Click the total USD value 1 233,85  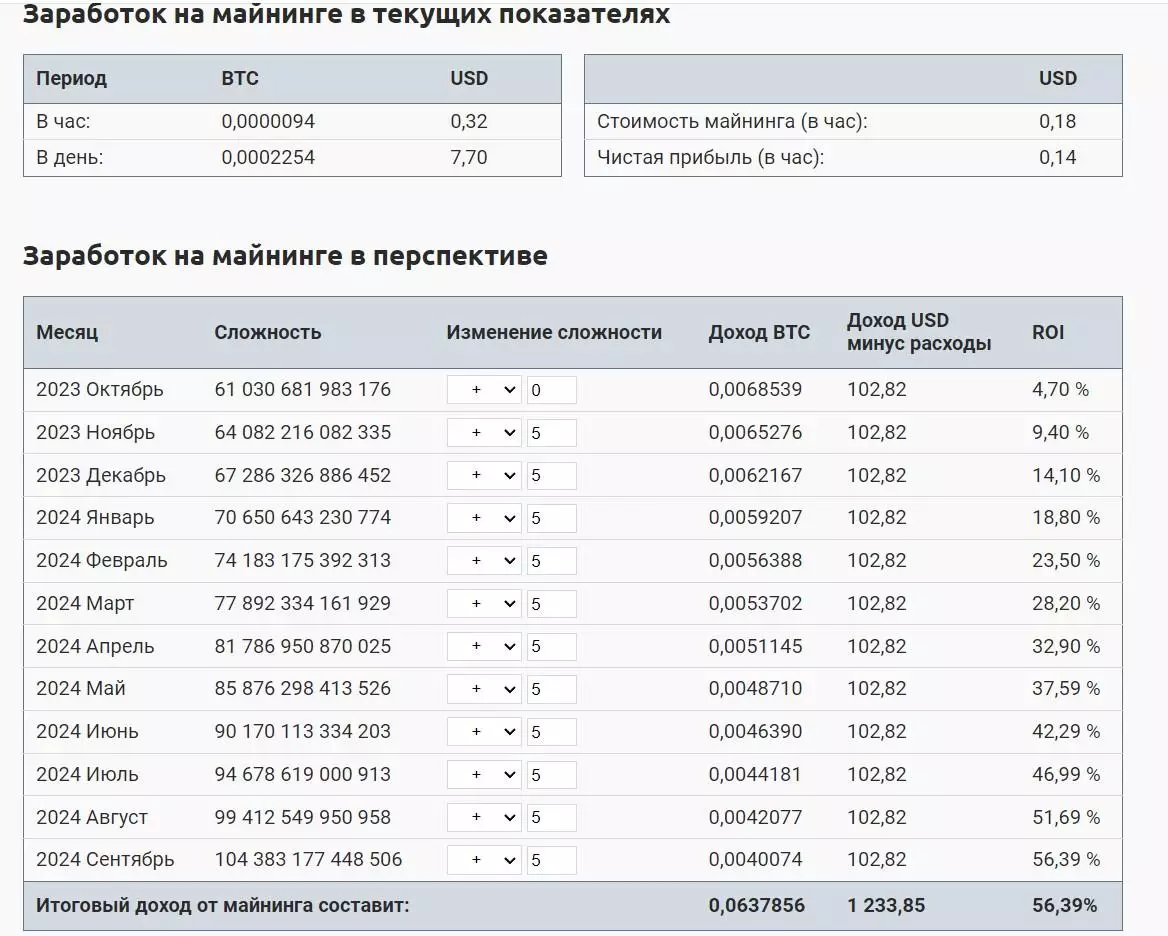tap(886, 905)
